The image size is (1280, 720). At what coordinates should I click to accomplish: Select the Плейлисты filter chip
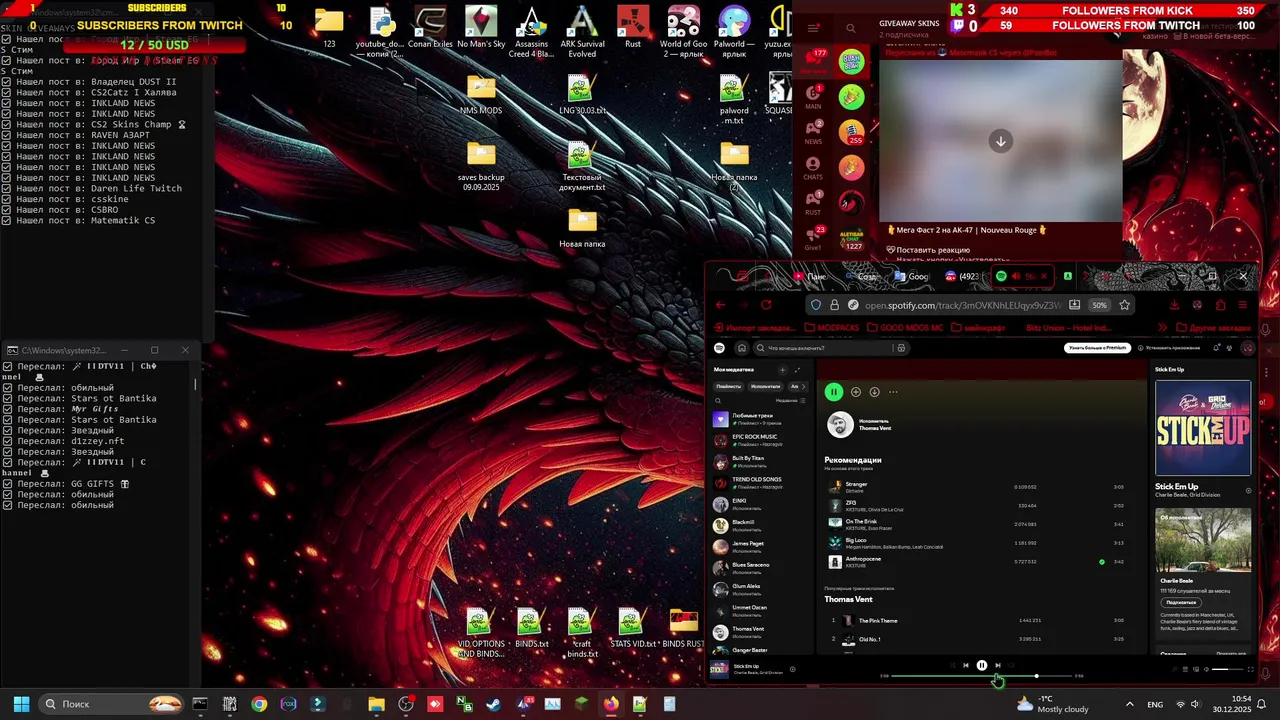tap(729, 386)
